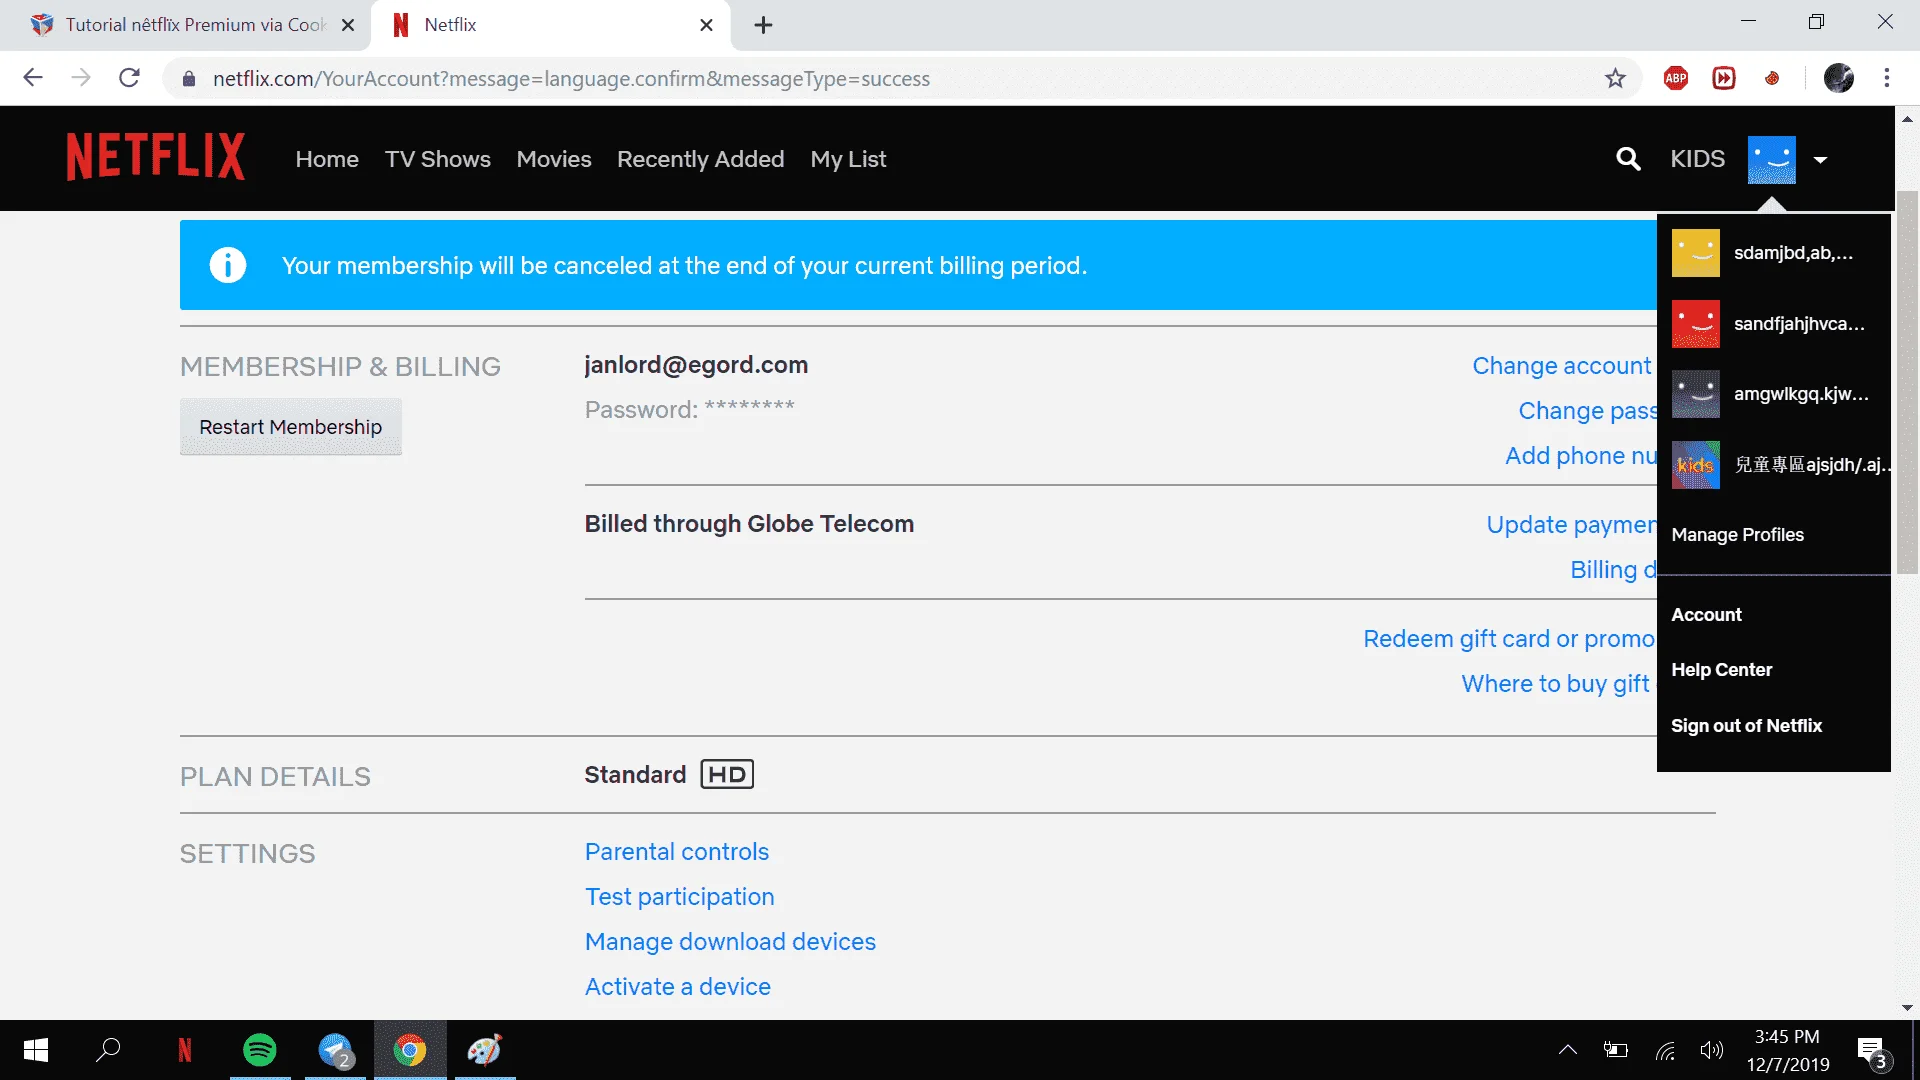The image size is (1920, 1080).
Task: Open the Wi-Fi network tray icon
Action: [x=1664, y=1050]
